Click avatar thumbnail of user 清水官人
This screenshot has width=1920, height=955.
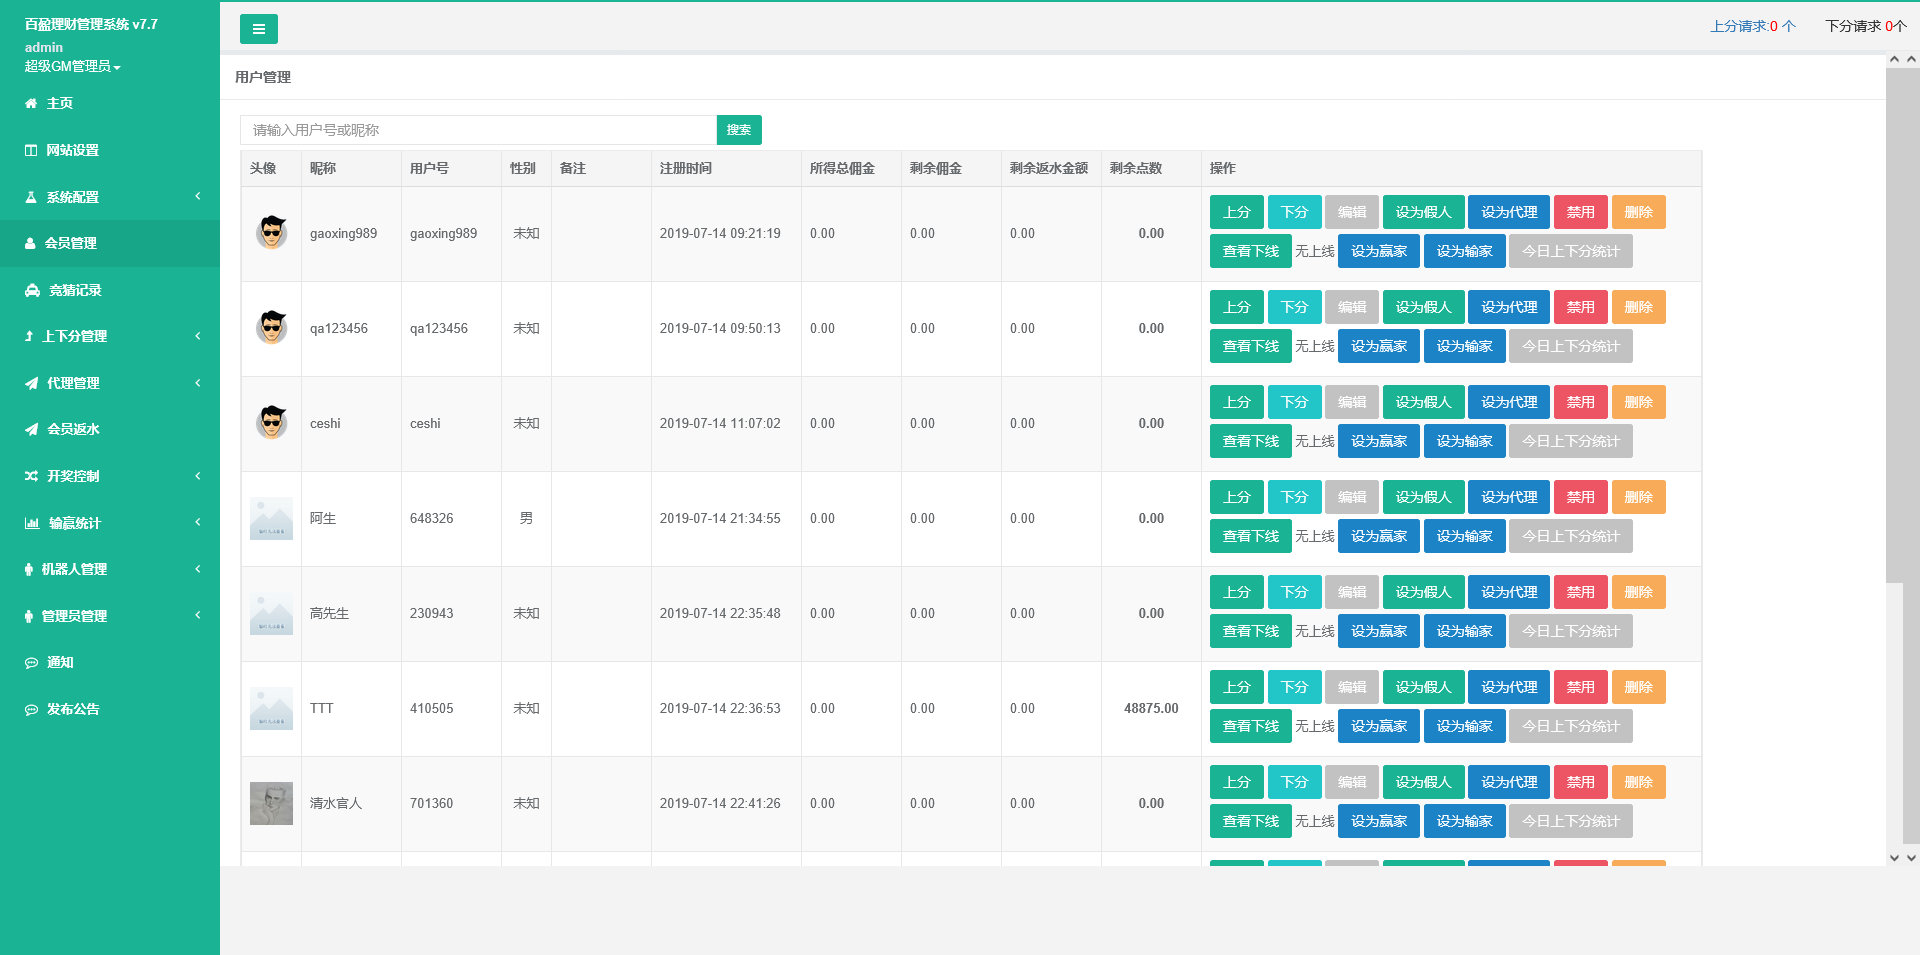tap(271, 803)
